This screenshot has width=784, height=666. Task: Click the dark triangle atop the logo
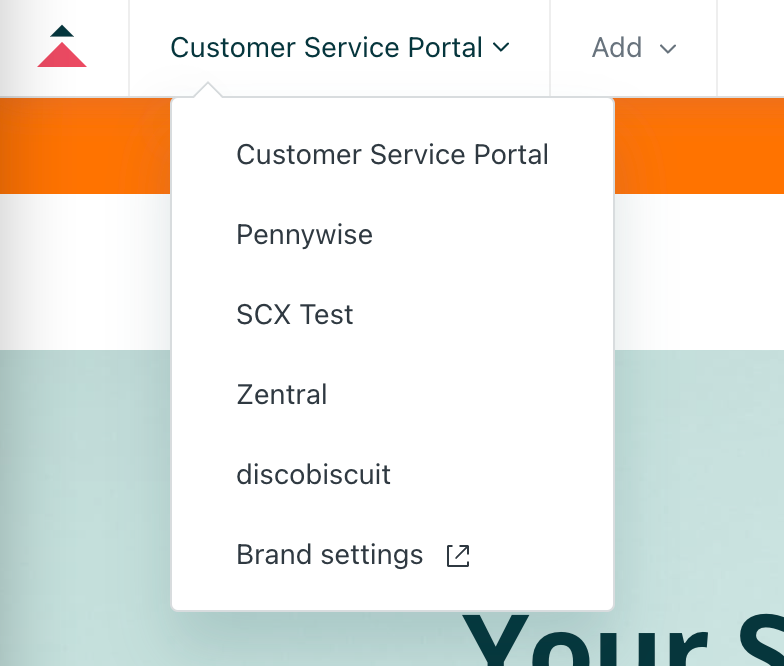62,31
